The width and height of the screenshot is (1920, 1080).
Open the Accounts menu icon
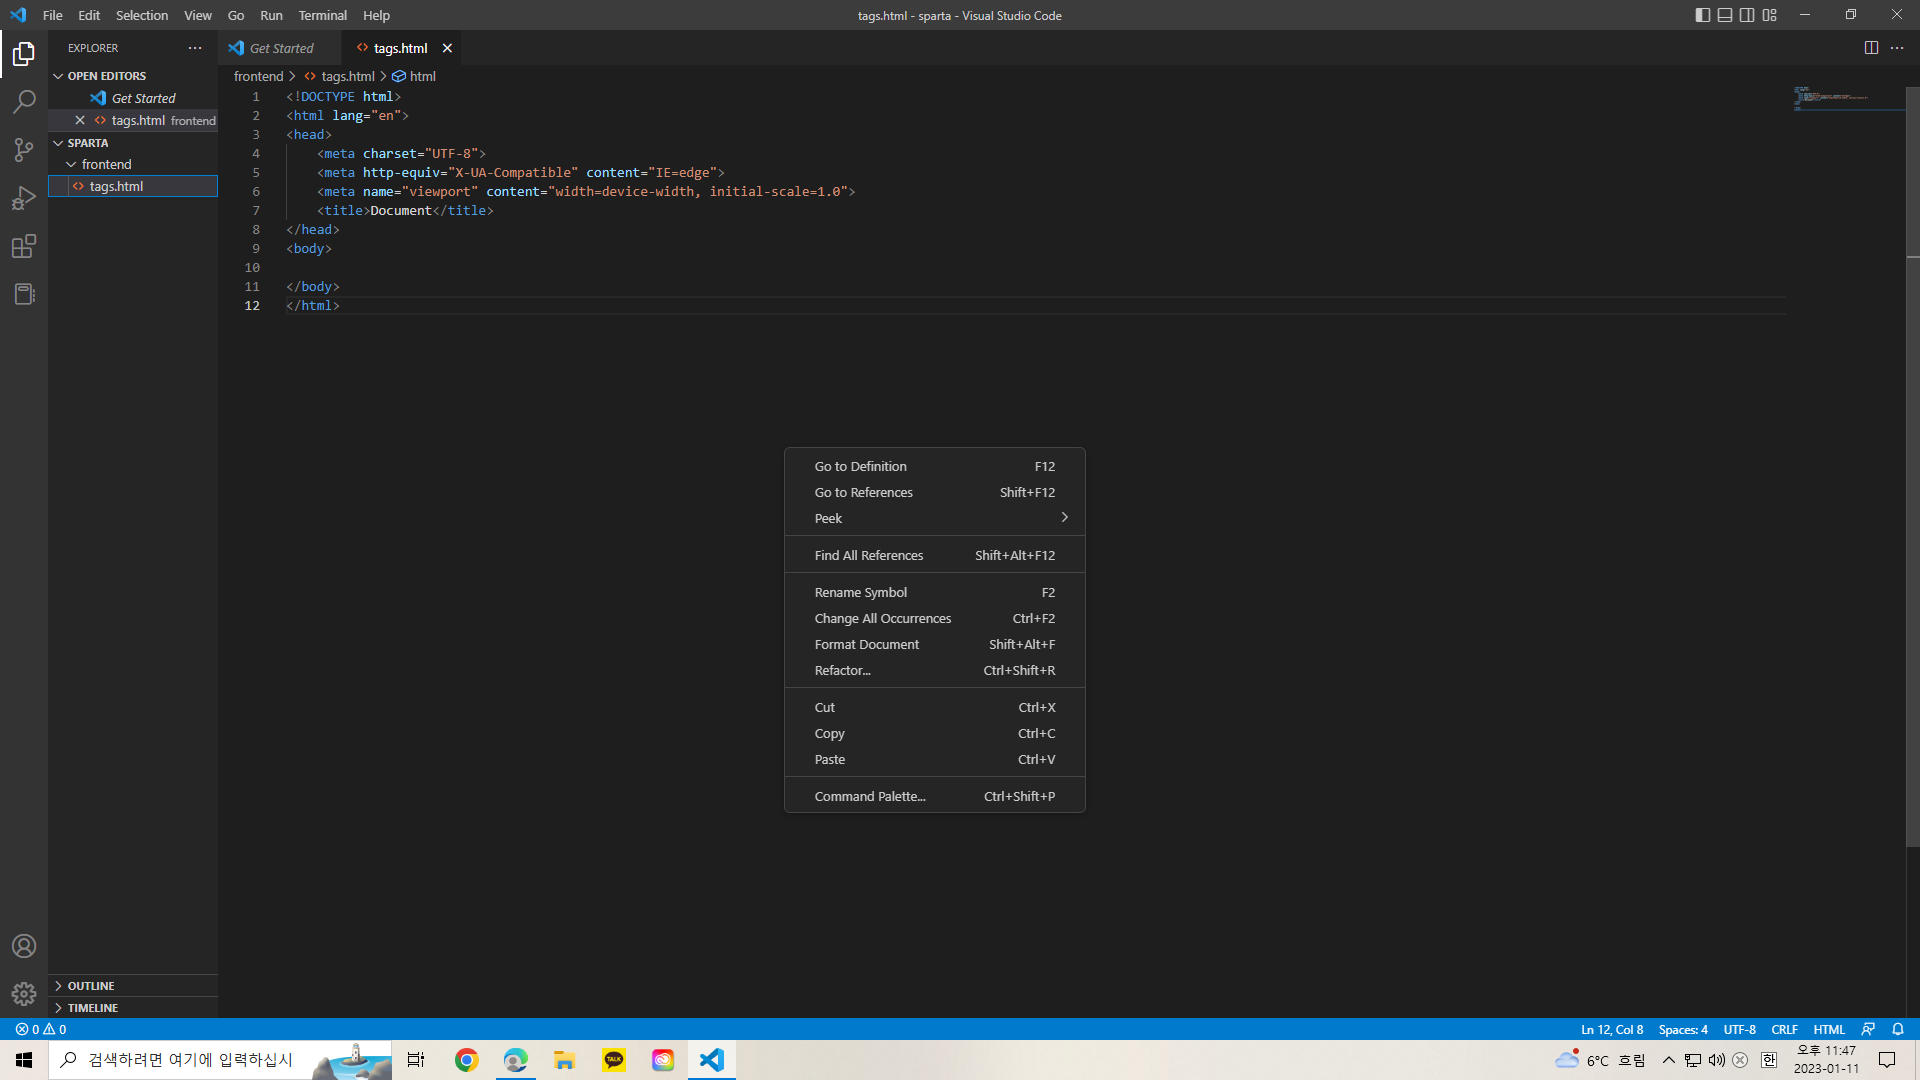pos(24,946)
